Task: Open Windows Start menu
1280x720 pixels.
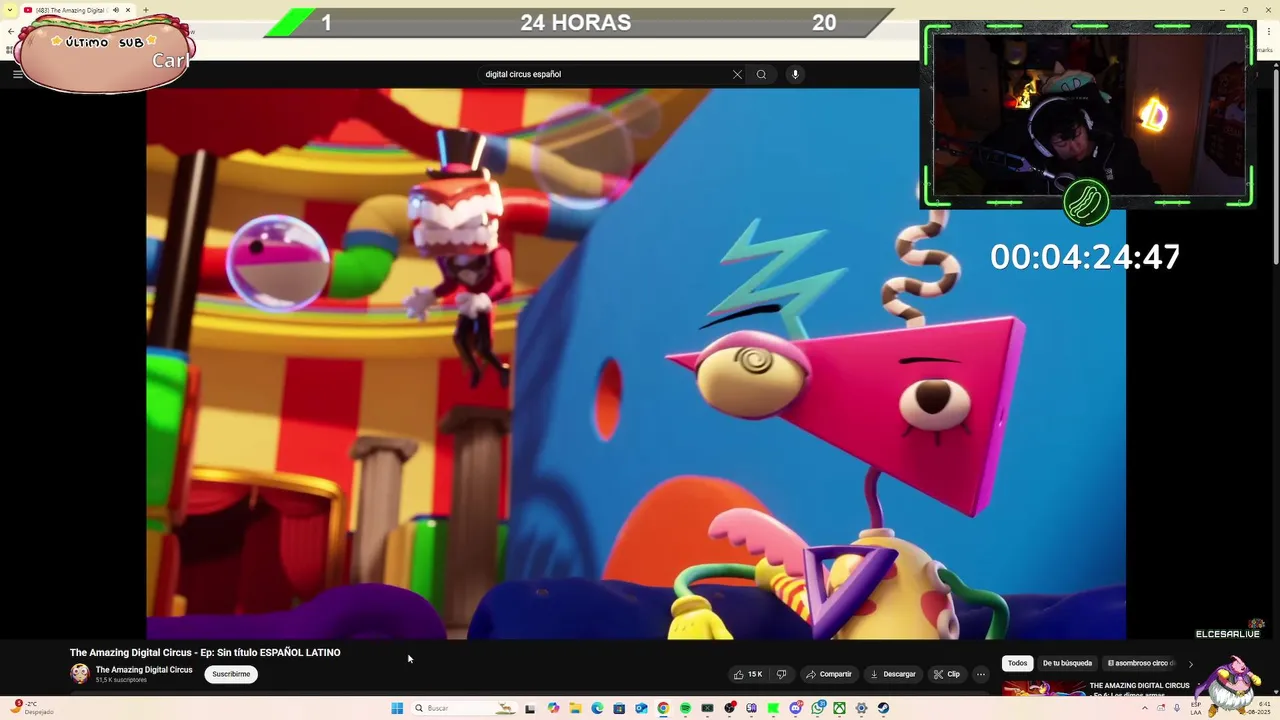Action: pyautogui.click(x=397, y=708)
